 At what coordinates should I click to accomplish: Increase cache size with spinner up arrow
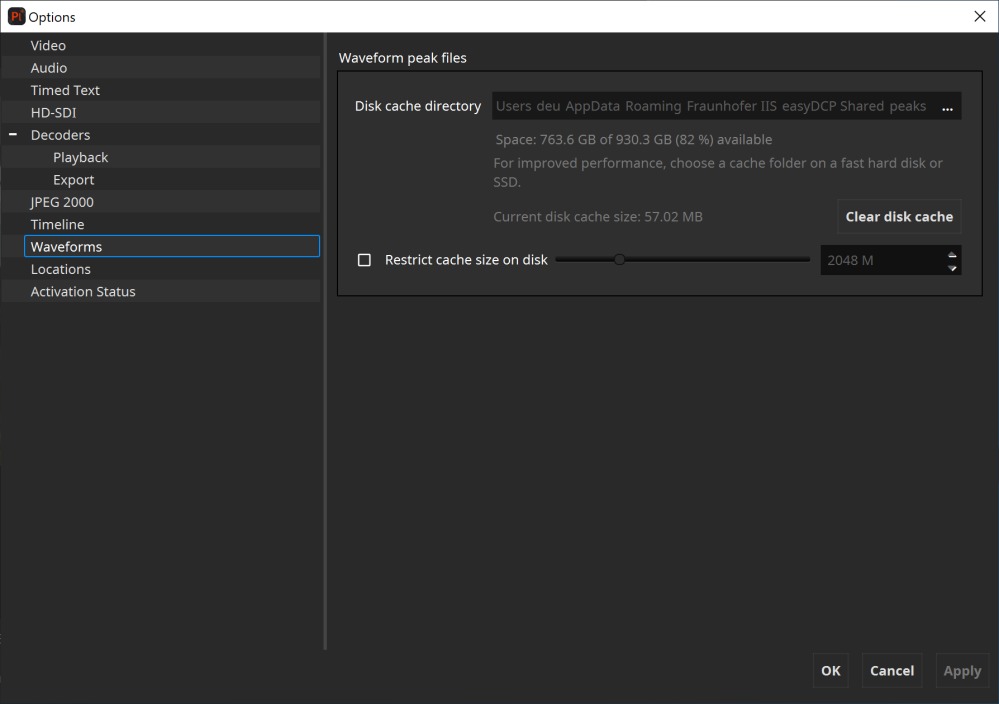[x=952, y=254]
